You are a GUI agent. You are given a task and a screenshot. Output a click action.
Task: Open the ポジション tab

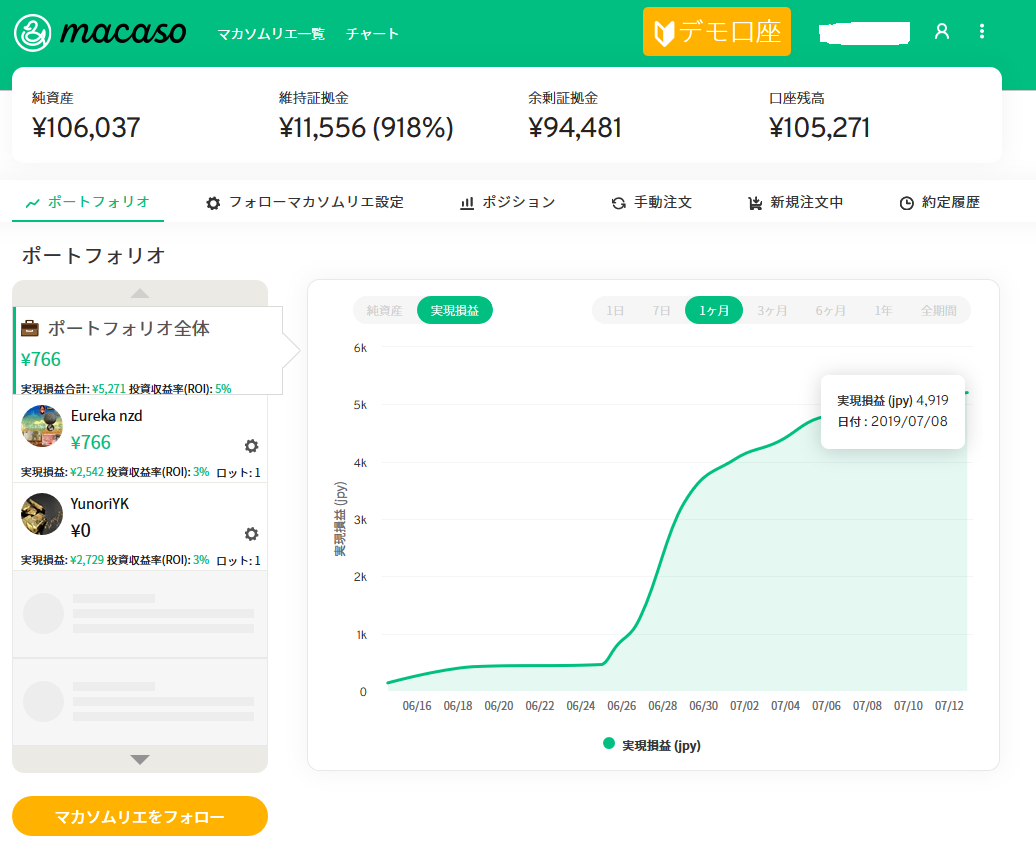pyautogui.click(x=507, y=202)
